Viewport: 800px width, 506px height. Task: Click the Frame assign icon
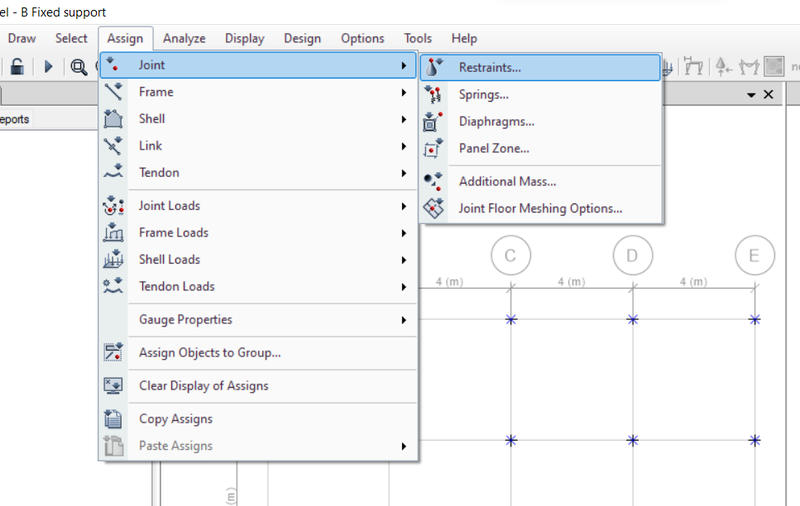(113, 92)
